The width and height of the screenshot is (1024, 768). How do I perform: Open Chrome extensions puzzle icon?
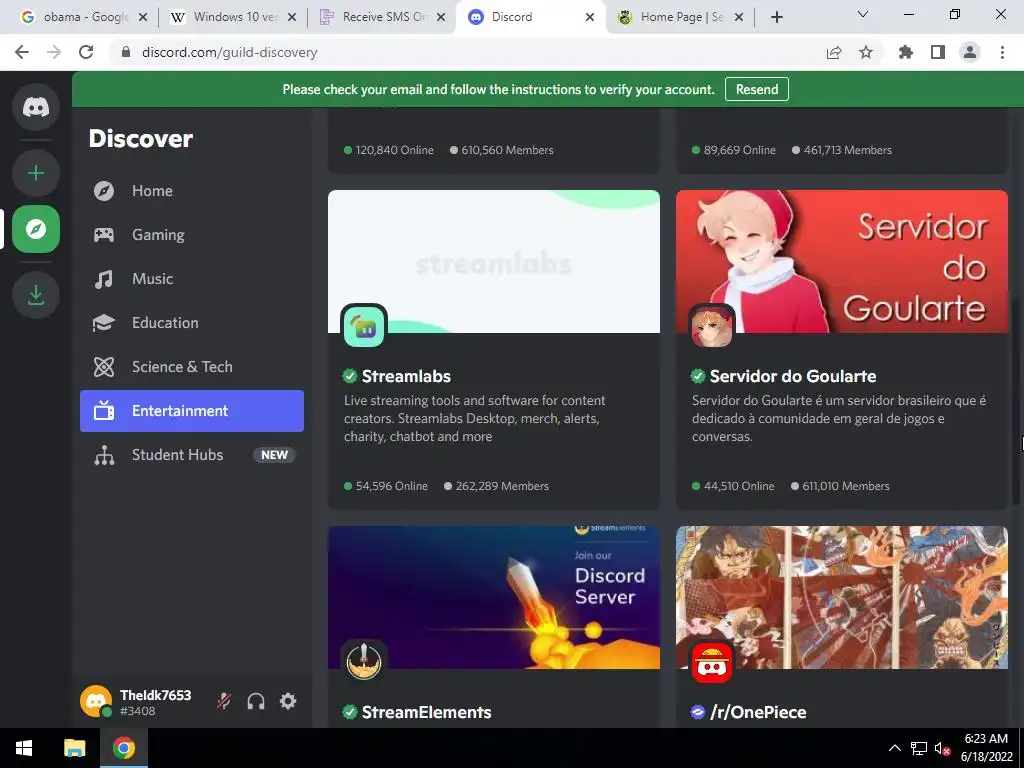click(906, 52)
